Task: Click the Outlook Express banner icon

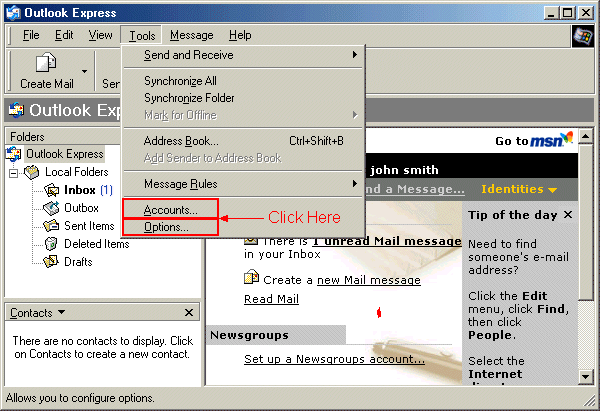Action: [16, 110]
